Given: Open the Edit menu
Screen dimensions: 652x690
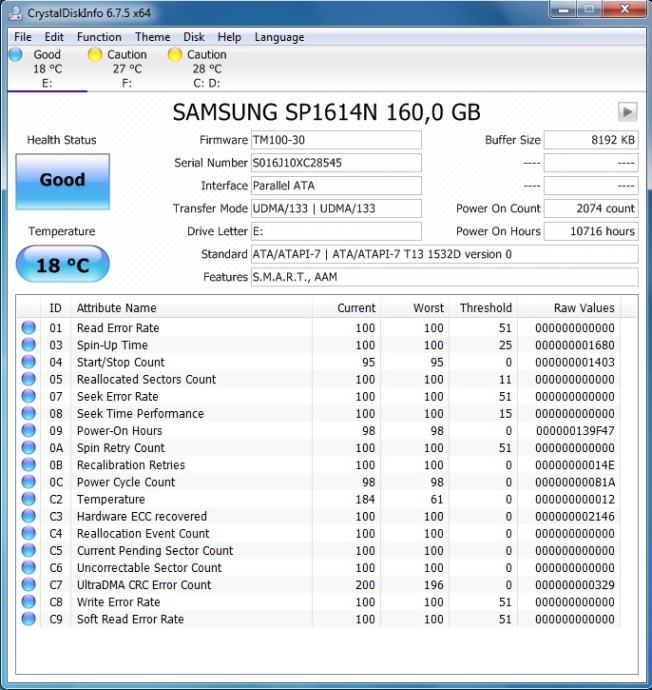Looking at the screenshot, I should click(54, 37).
